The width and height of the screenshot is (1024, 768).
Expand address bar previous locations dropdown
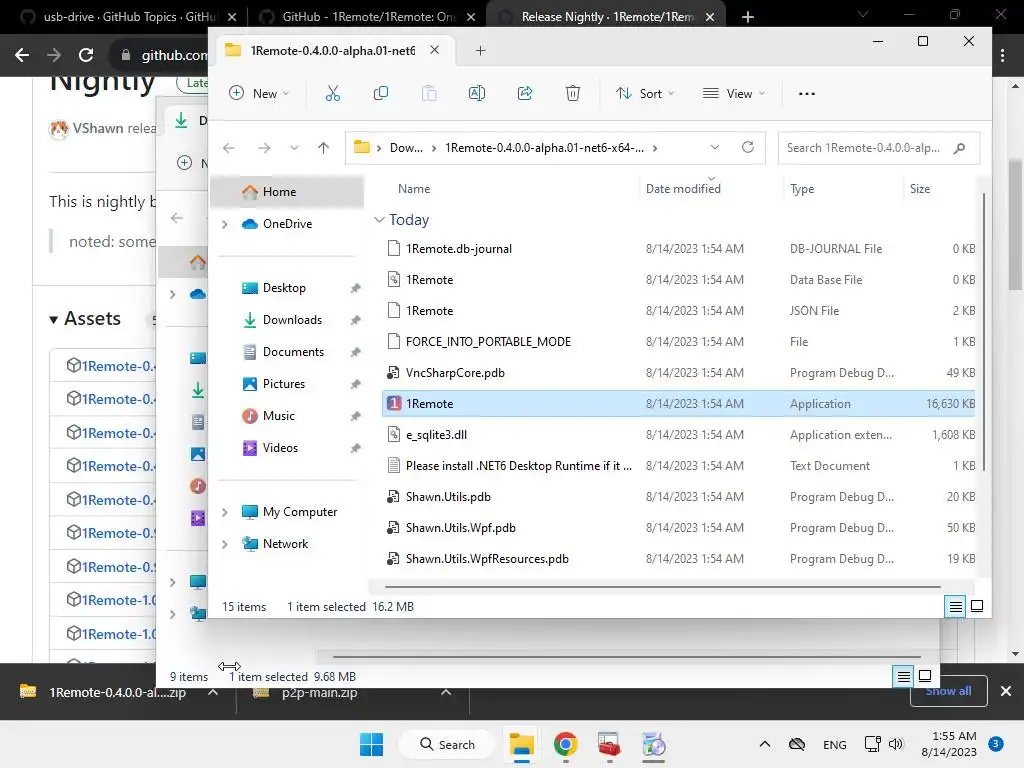tap(714, 147)
